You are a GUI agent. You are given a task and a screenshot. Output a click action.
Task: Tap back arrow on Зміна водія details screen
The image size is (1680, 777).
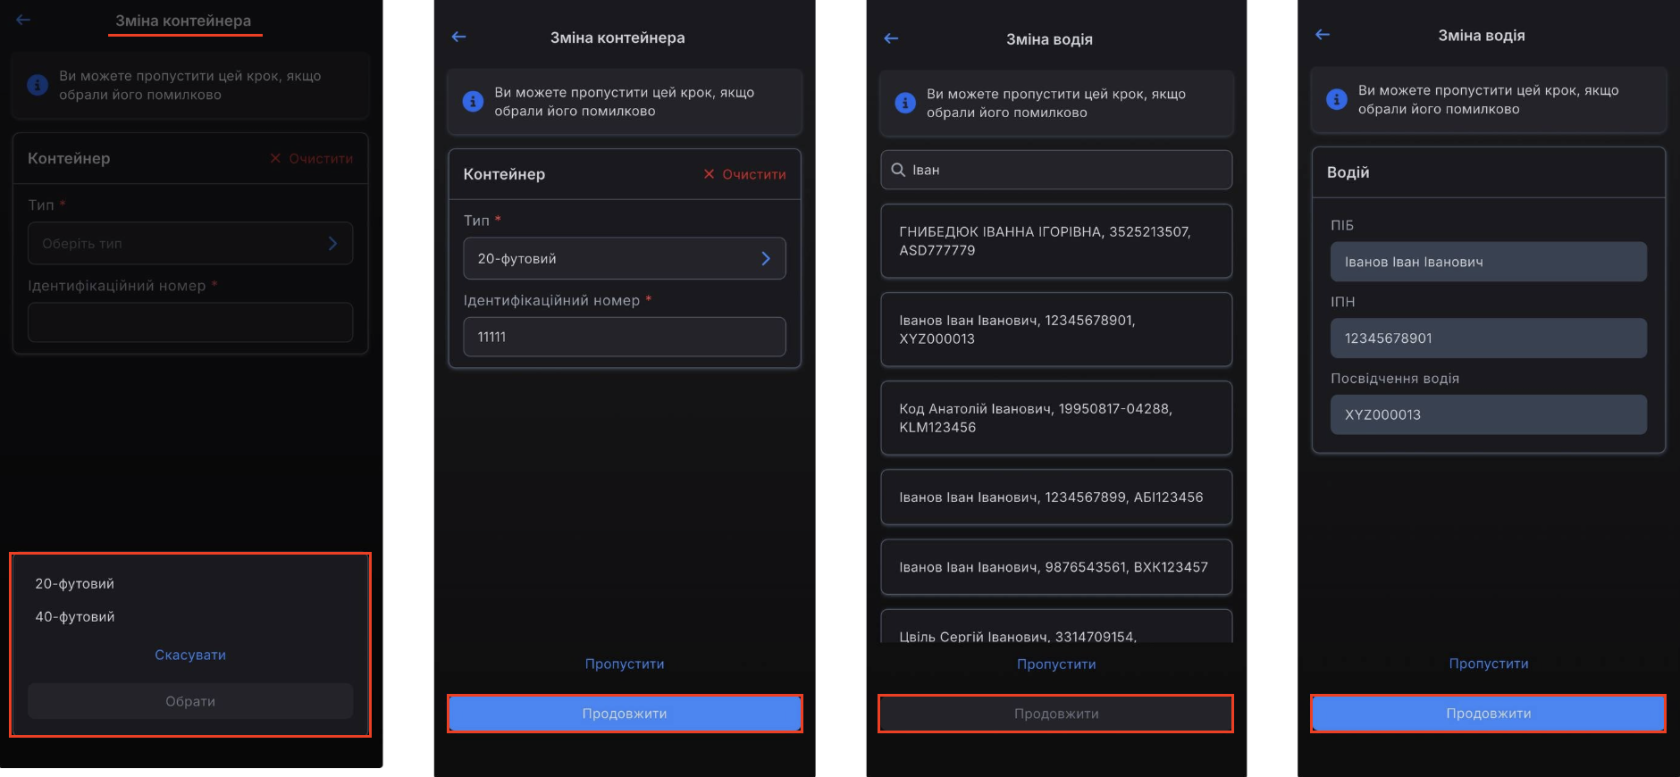[x=1323, y=34]
